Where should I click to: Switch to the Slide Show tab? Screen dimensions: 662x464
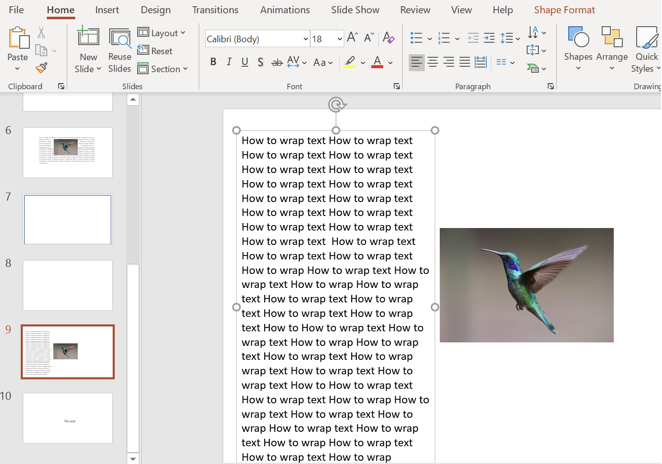click(355, 10)
